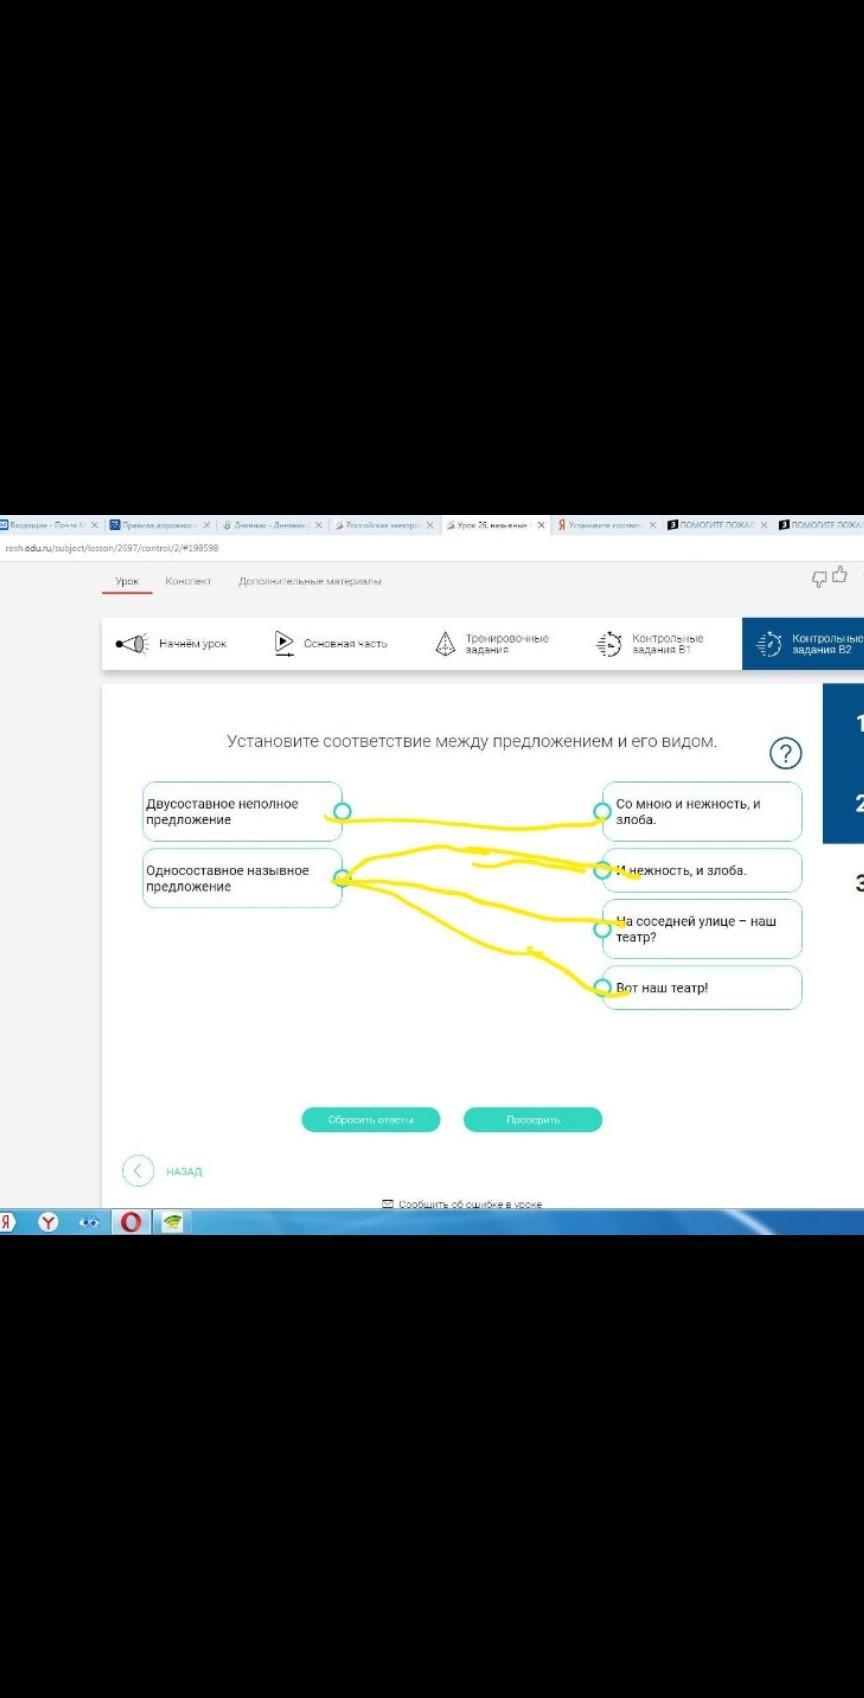Click connector circle of Со мною и нежность

click(602, 811)
